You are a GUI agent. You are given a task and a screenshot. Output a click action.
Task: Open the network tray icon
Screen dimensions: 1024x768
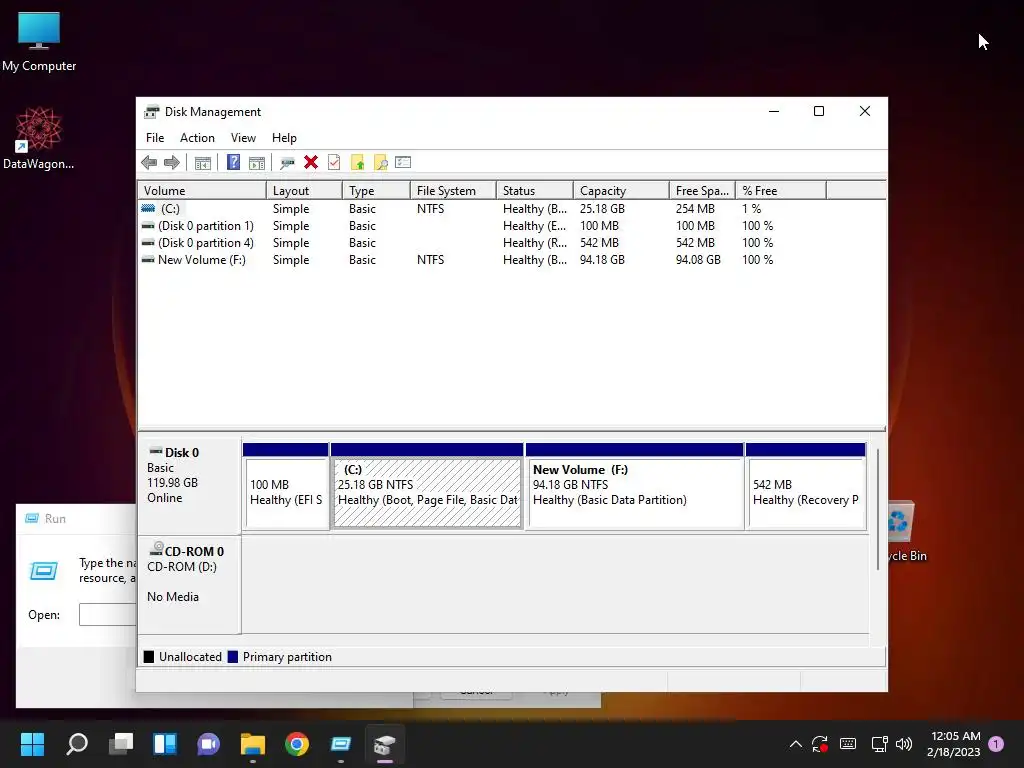879,744
